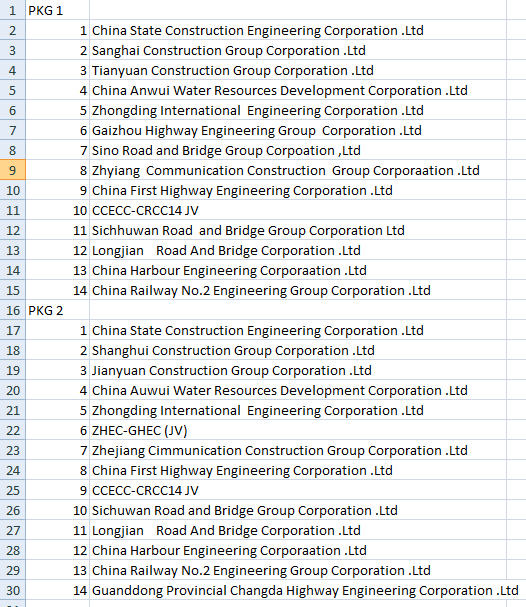526x607 pixels.
Task: Select Jianyuan Construction Group Corporation cell
Action: [298, 370]
